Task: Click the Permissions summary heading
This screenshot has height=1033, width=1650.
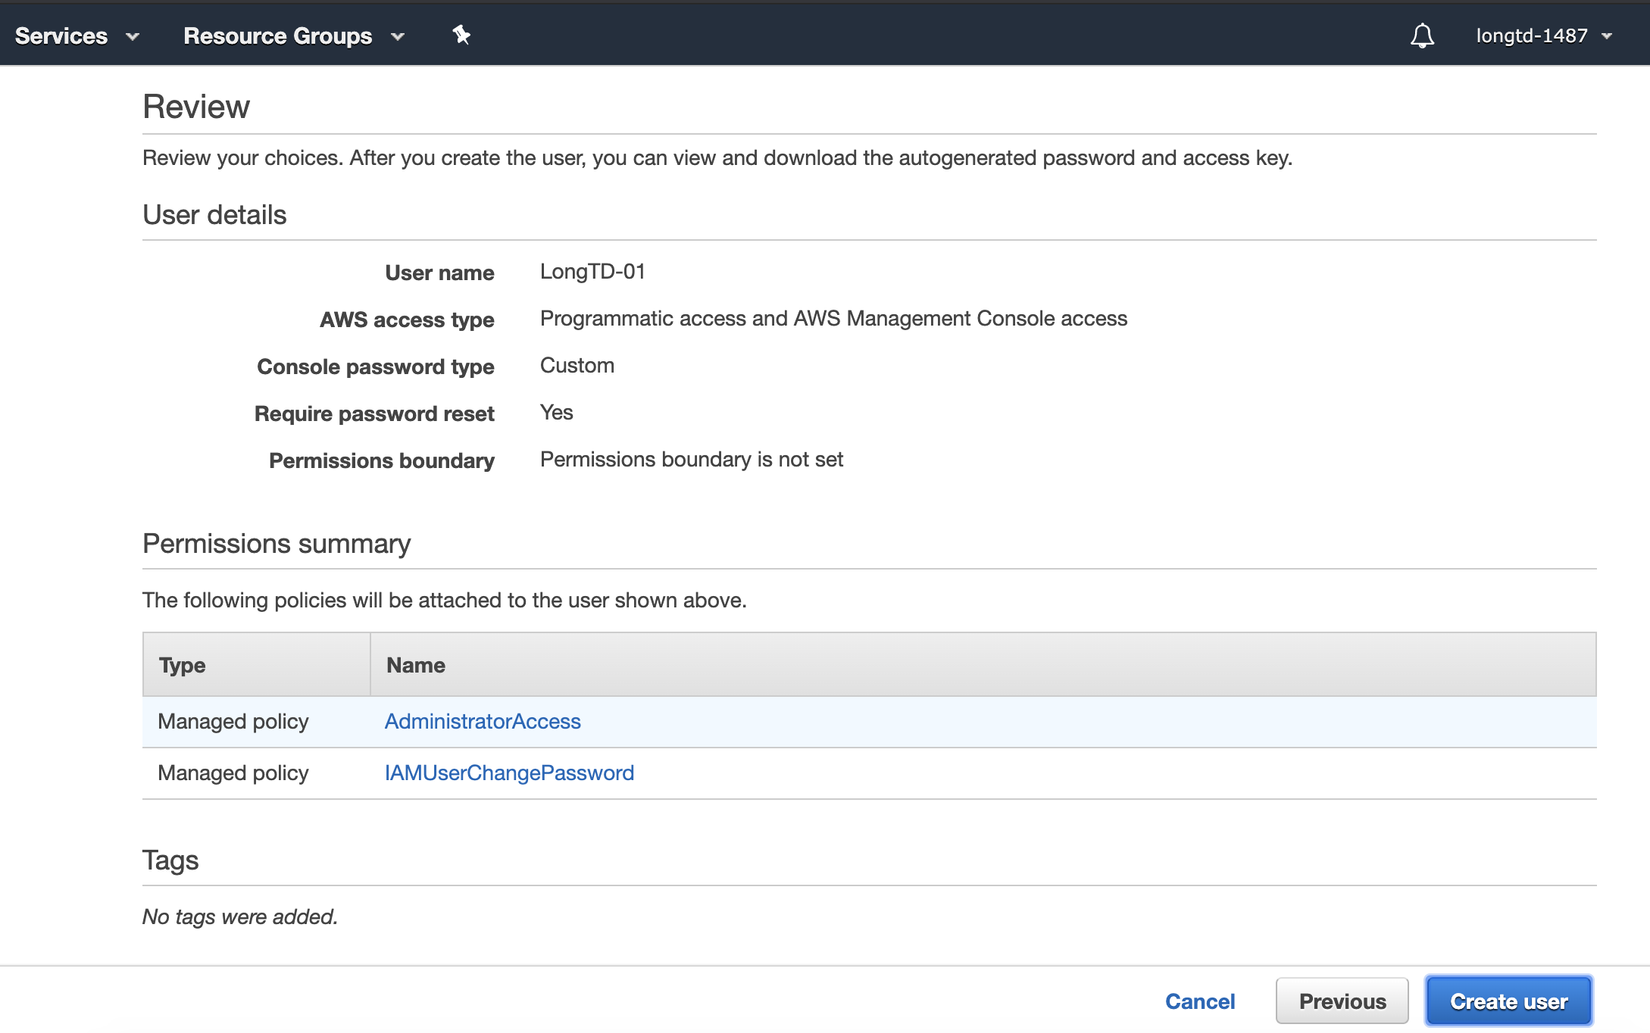Action: point(276,544)
